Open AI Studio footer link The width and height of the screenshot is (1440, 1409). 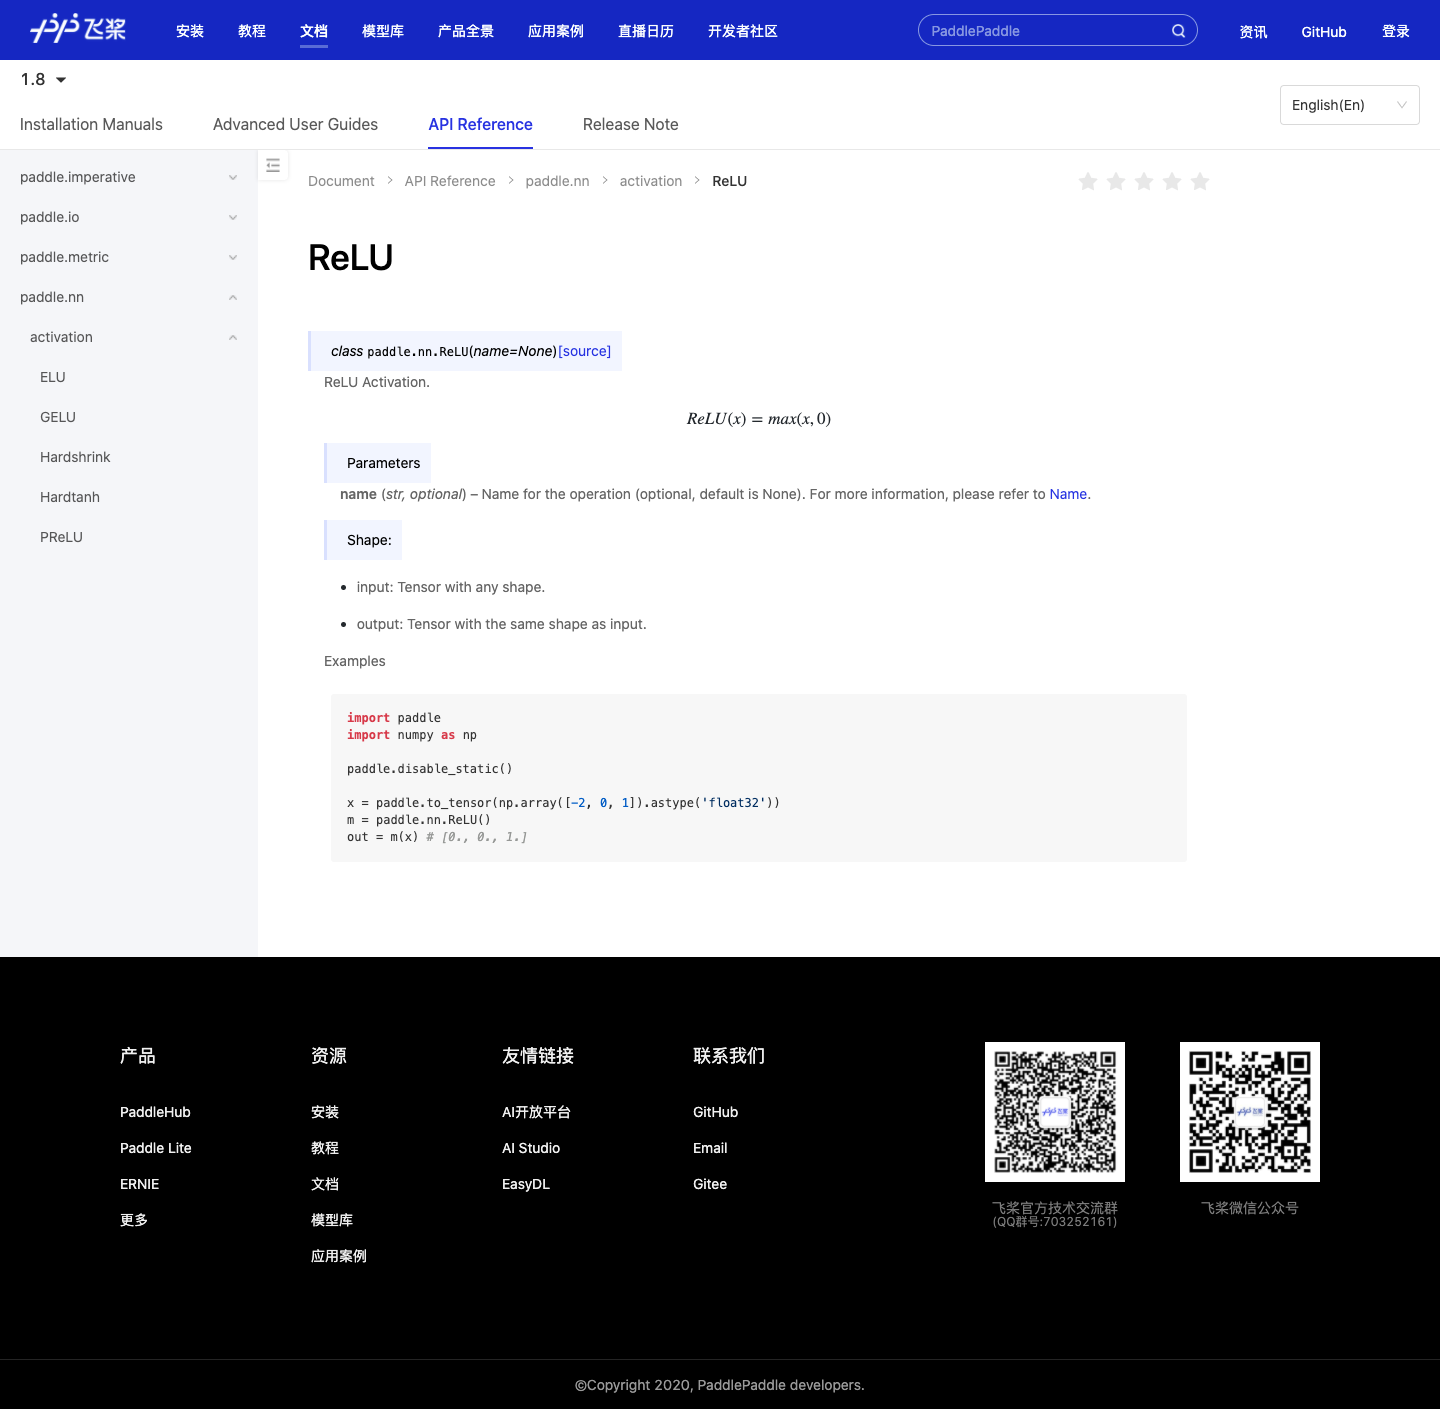[x=531, y=1148]
